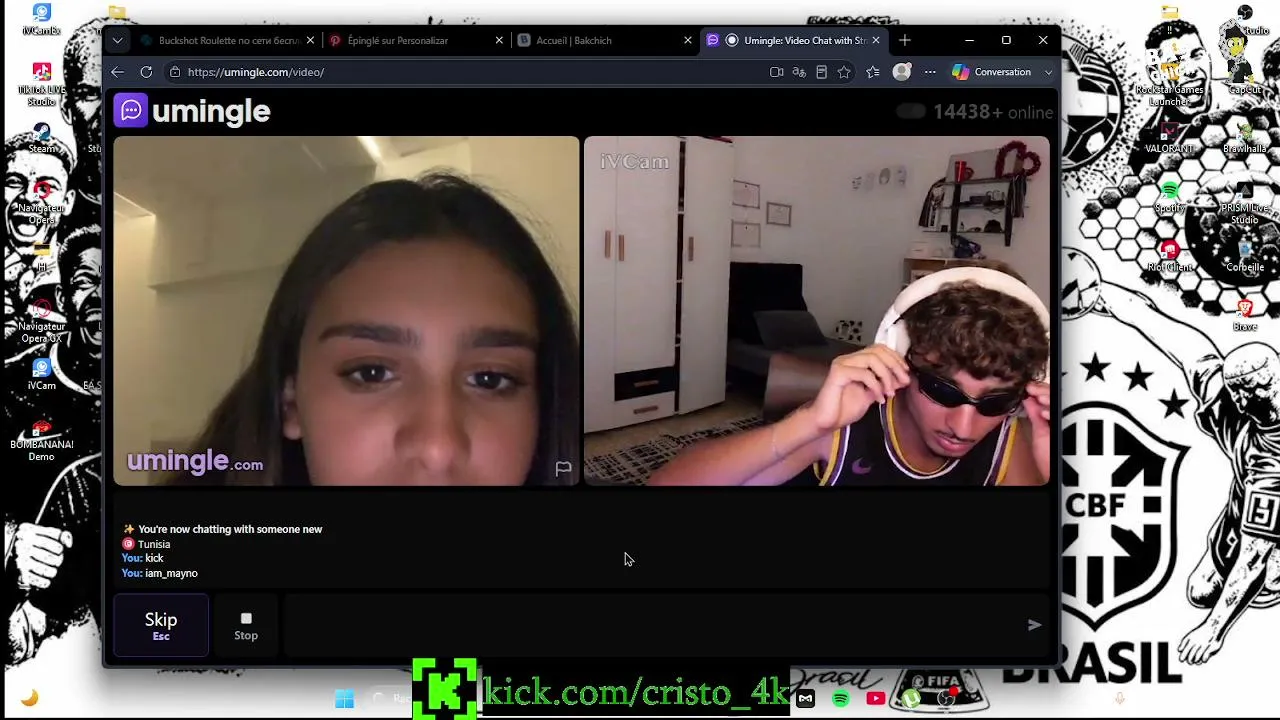Click the 14438+ online counter
The width and height of the screenshot is (1280, 720).
992,112
